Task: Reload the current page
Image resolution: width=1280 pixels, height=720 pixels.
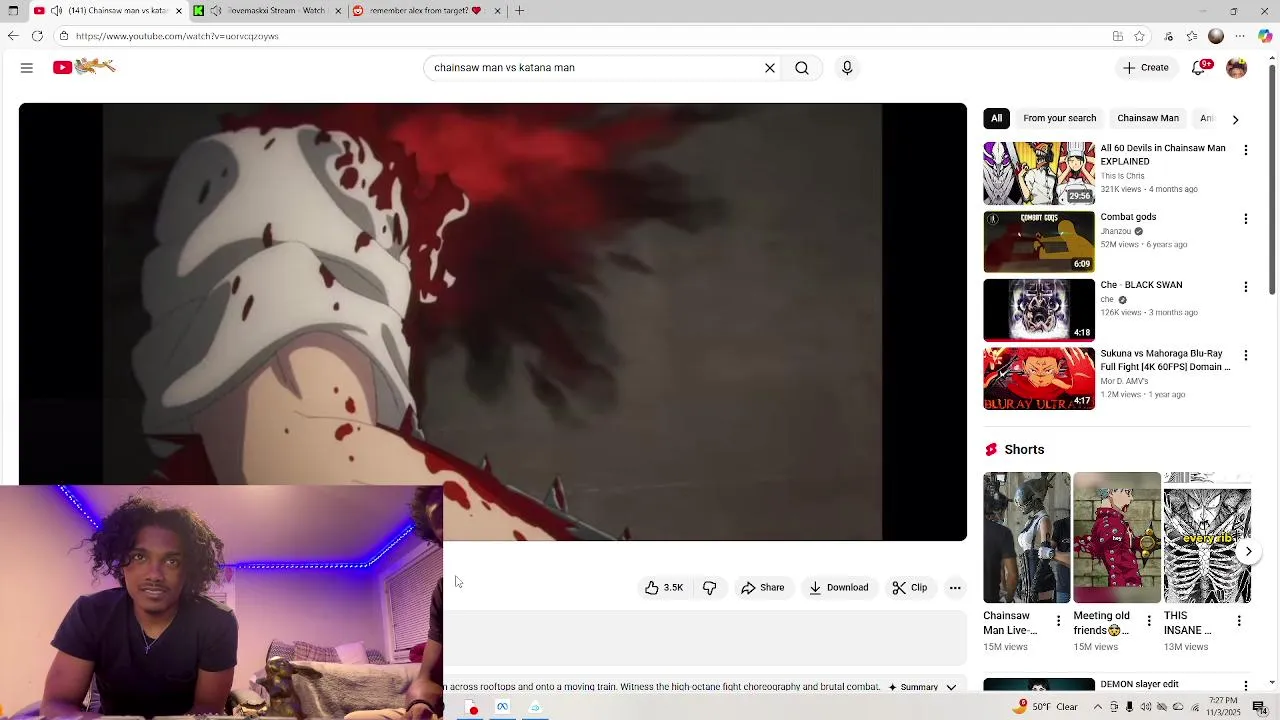Action: 37,36
